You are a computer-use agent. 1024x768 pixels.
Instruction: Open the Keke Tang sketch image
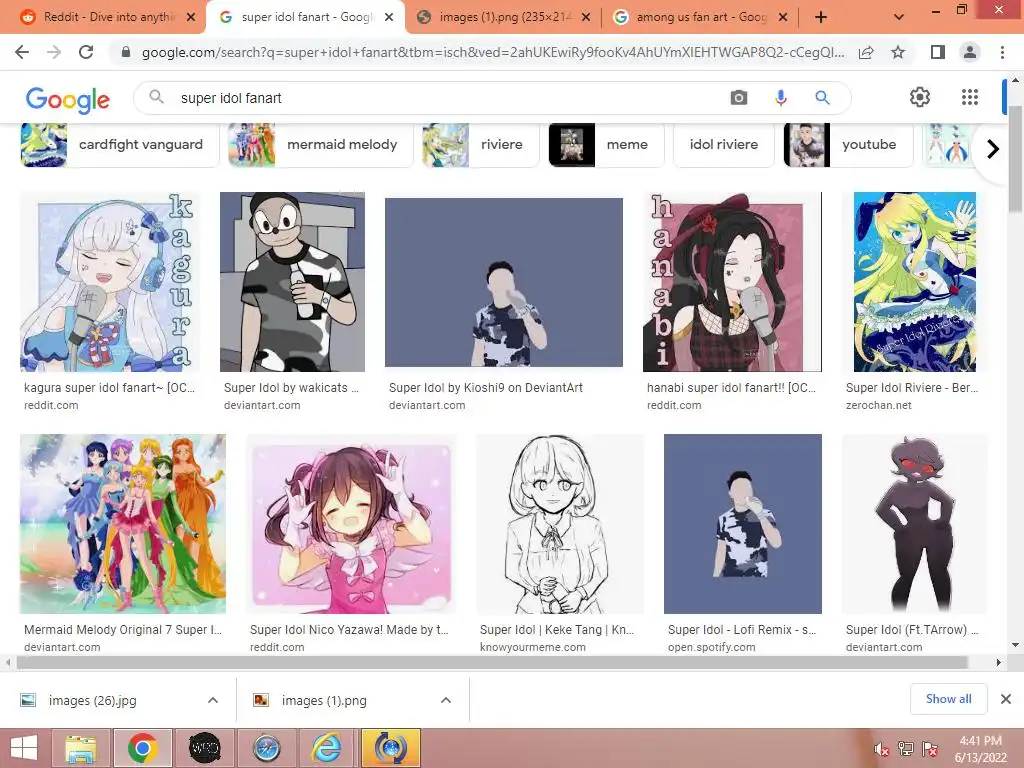560,524
